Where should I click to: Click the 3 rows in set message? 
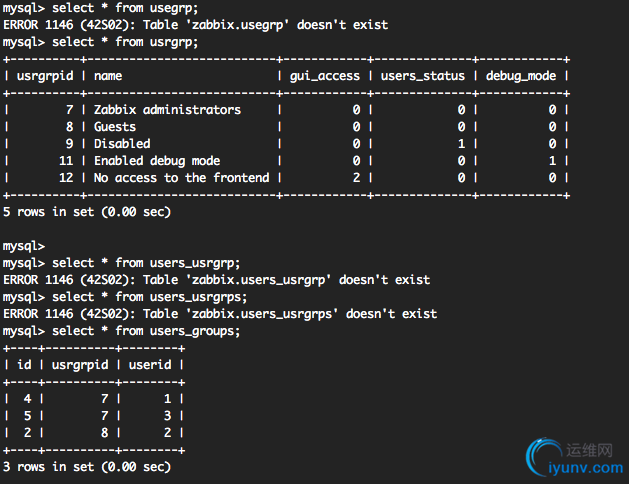pos(87,467)
